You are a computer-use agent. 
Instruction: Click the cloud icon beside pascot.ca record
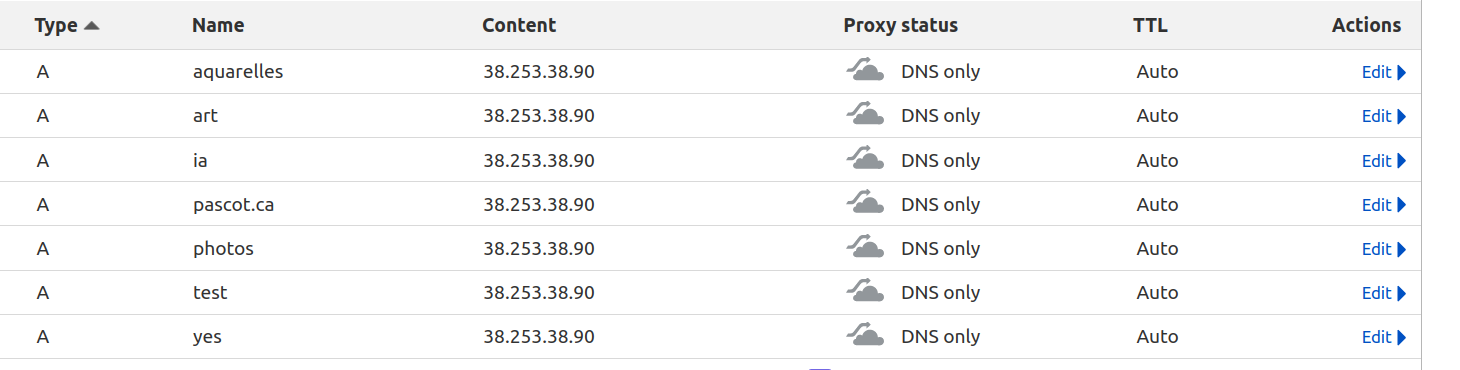click(x=865, y=202)
